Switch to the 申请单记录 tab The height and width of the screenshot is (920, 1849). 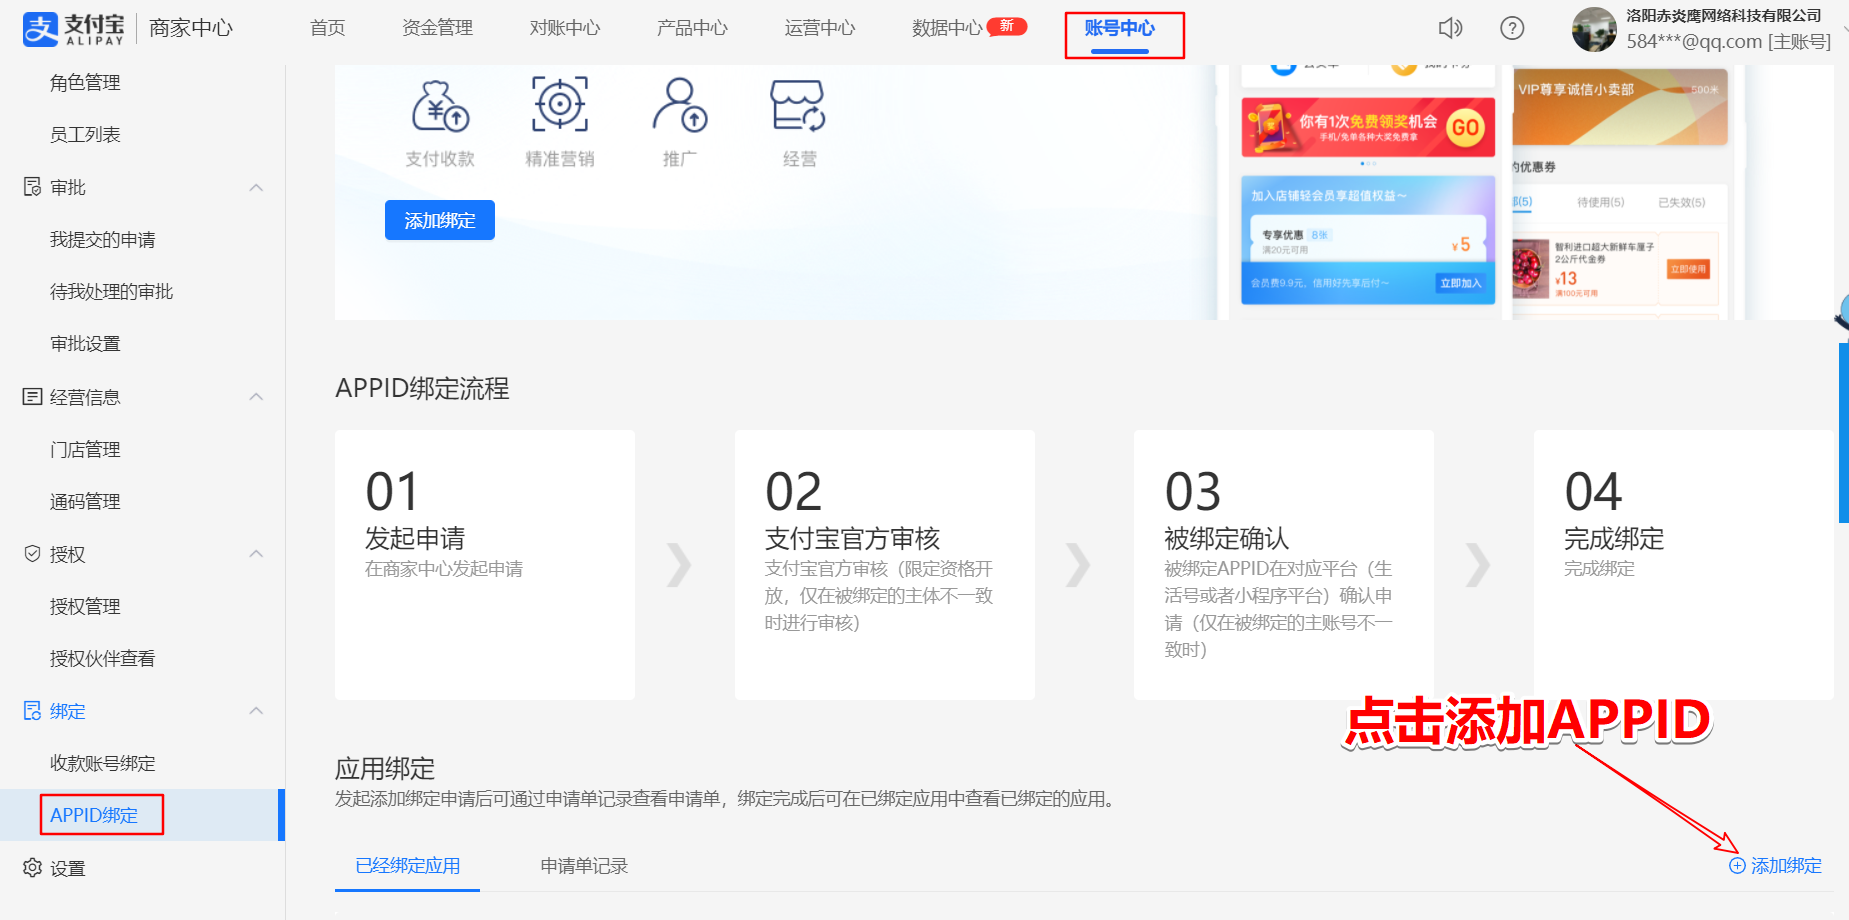coord(584,866)
